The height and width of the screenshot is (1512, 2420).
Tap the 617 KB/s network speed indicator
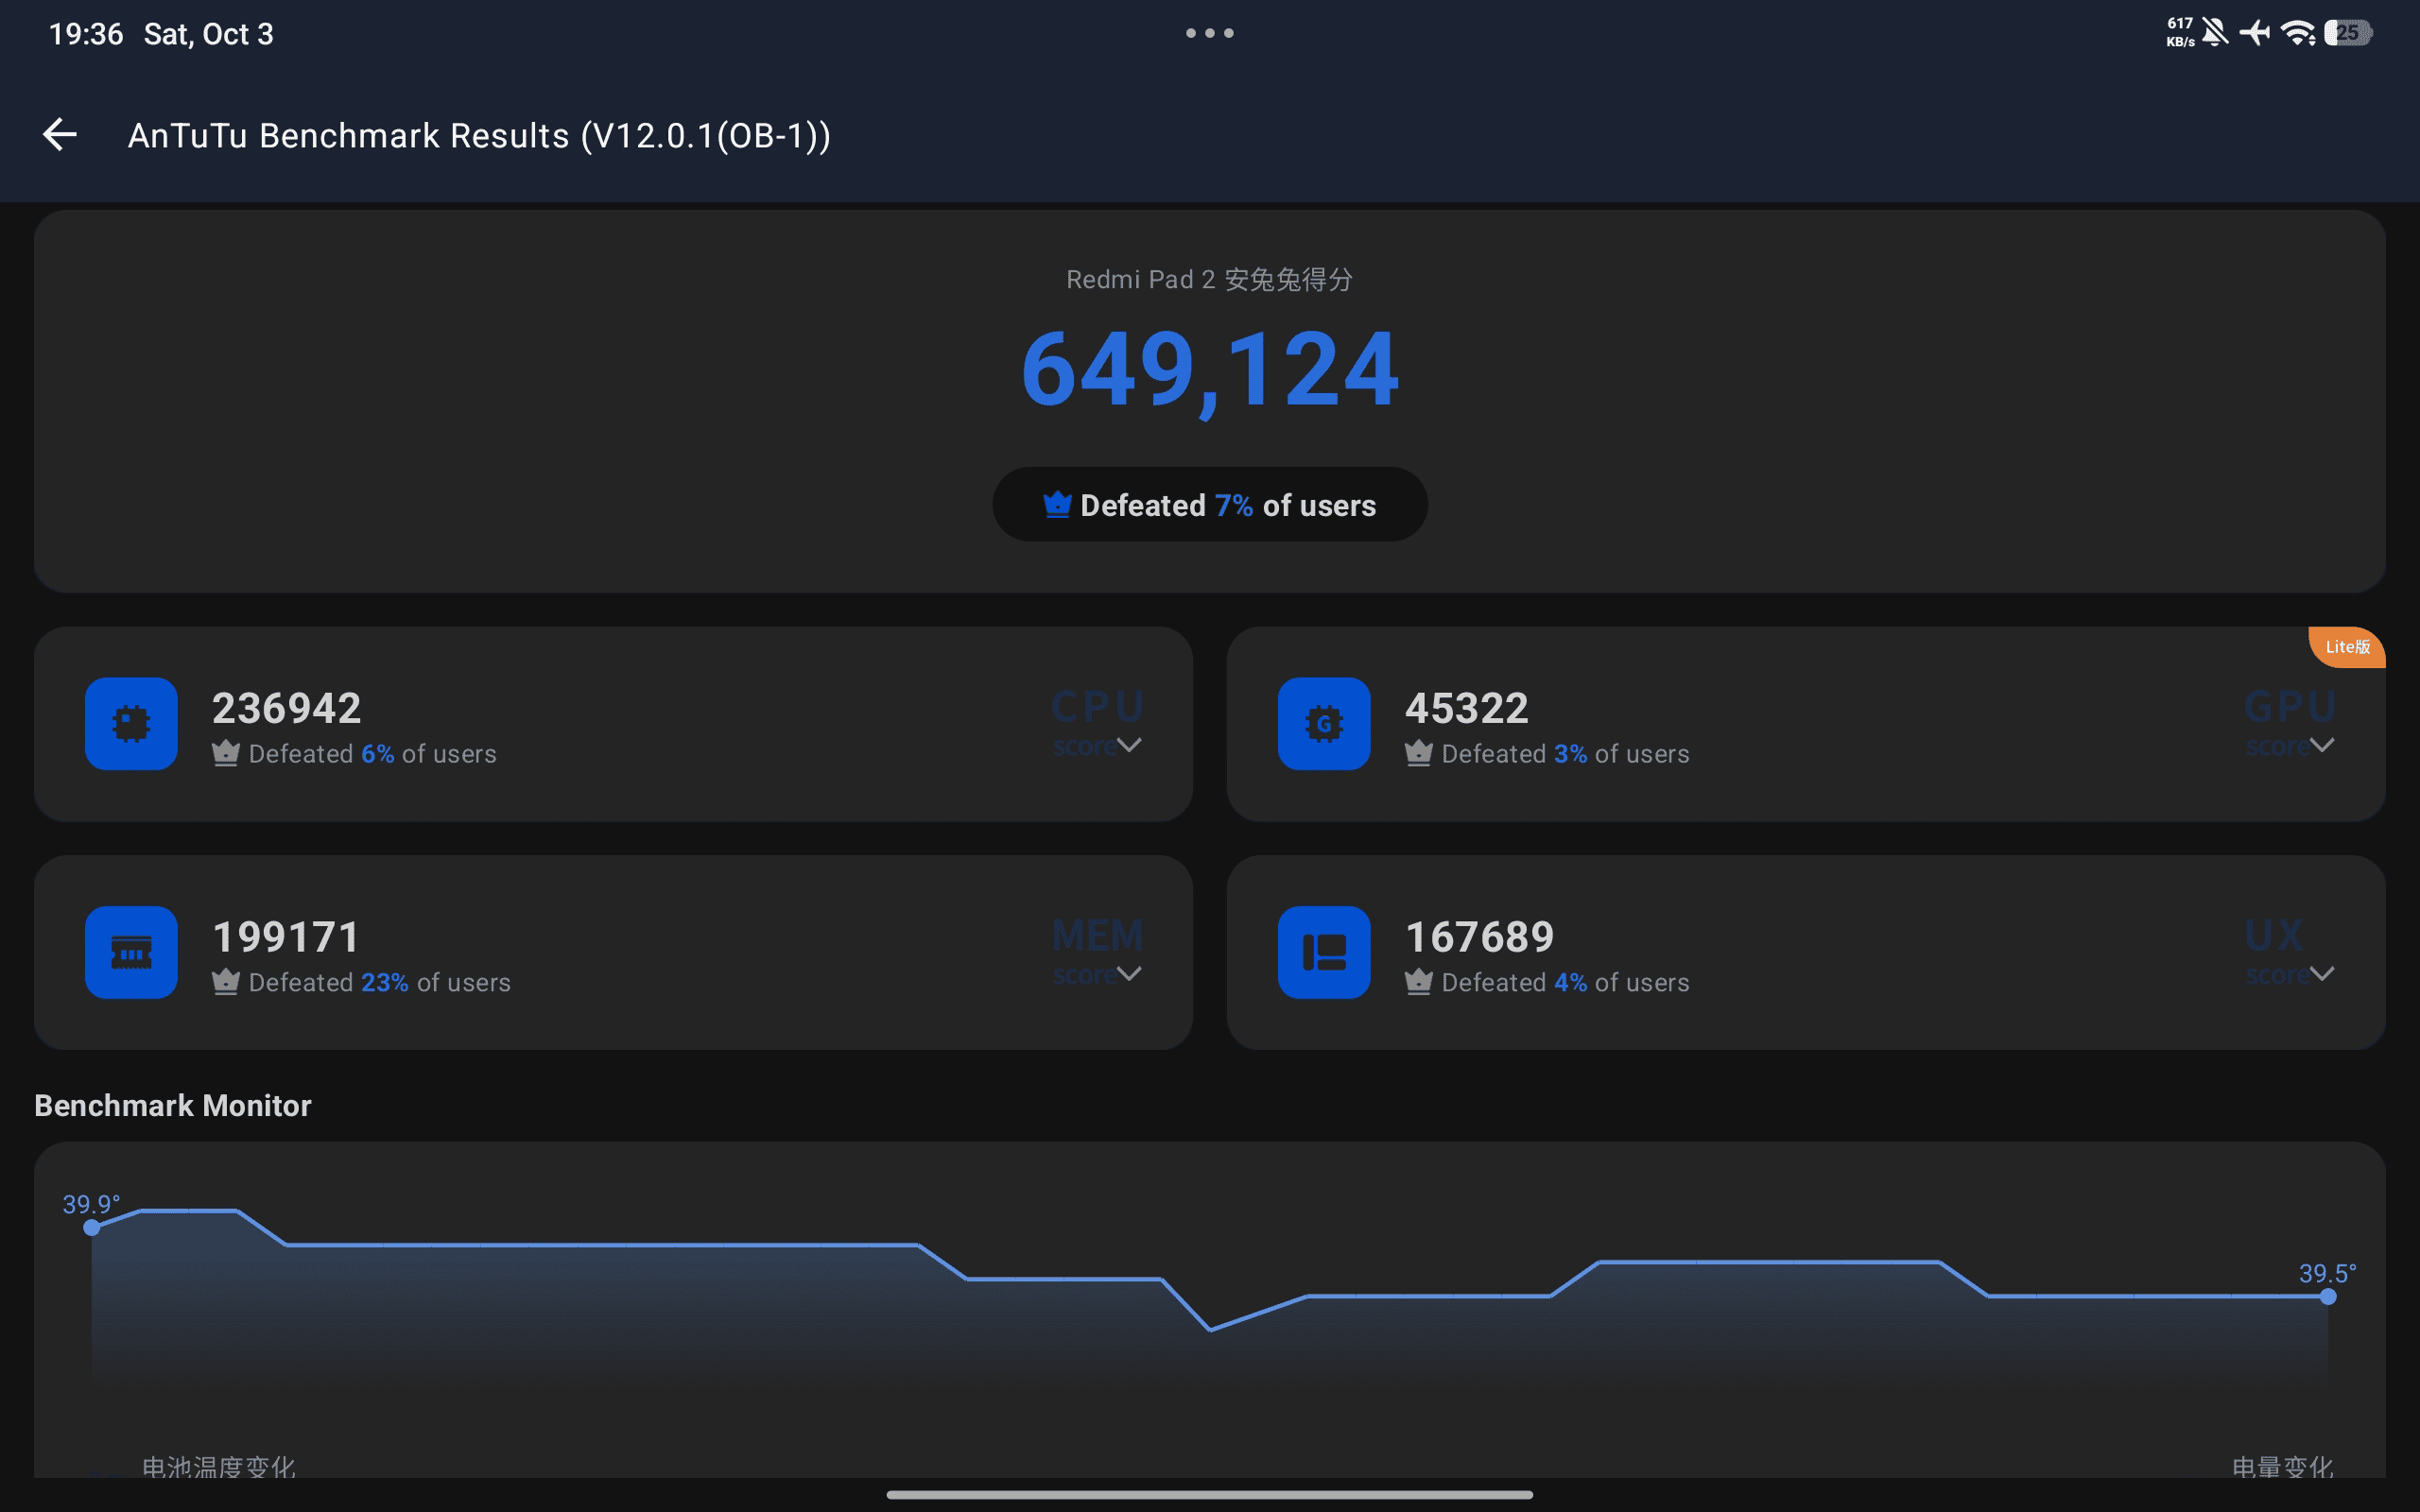pyautogui.click(x=2181, y=33)
